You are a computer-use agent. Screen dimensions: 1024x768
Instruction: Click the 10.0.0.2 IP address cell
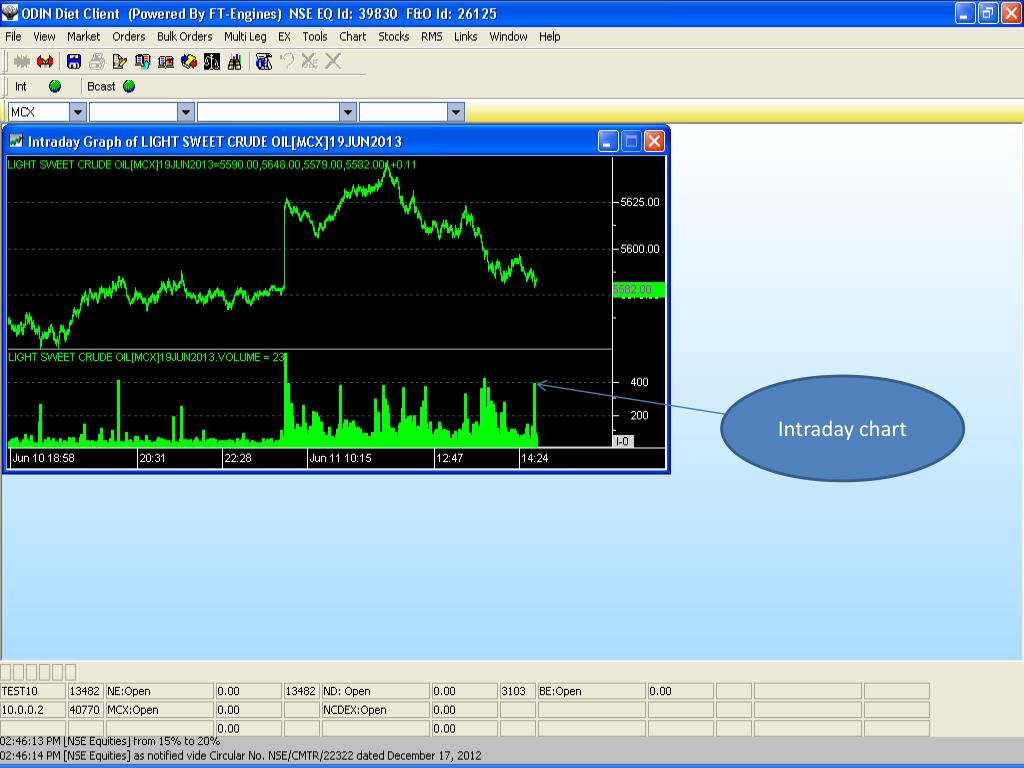pyautogui.click(x=33, y=710)
